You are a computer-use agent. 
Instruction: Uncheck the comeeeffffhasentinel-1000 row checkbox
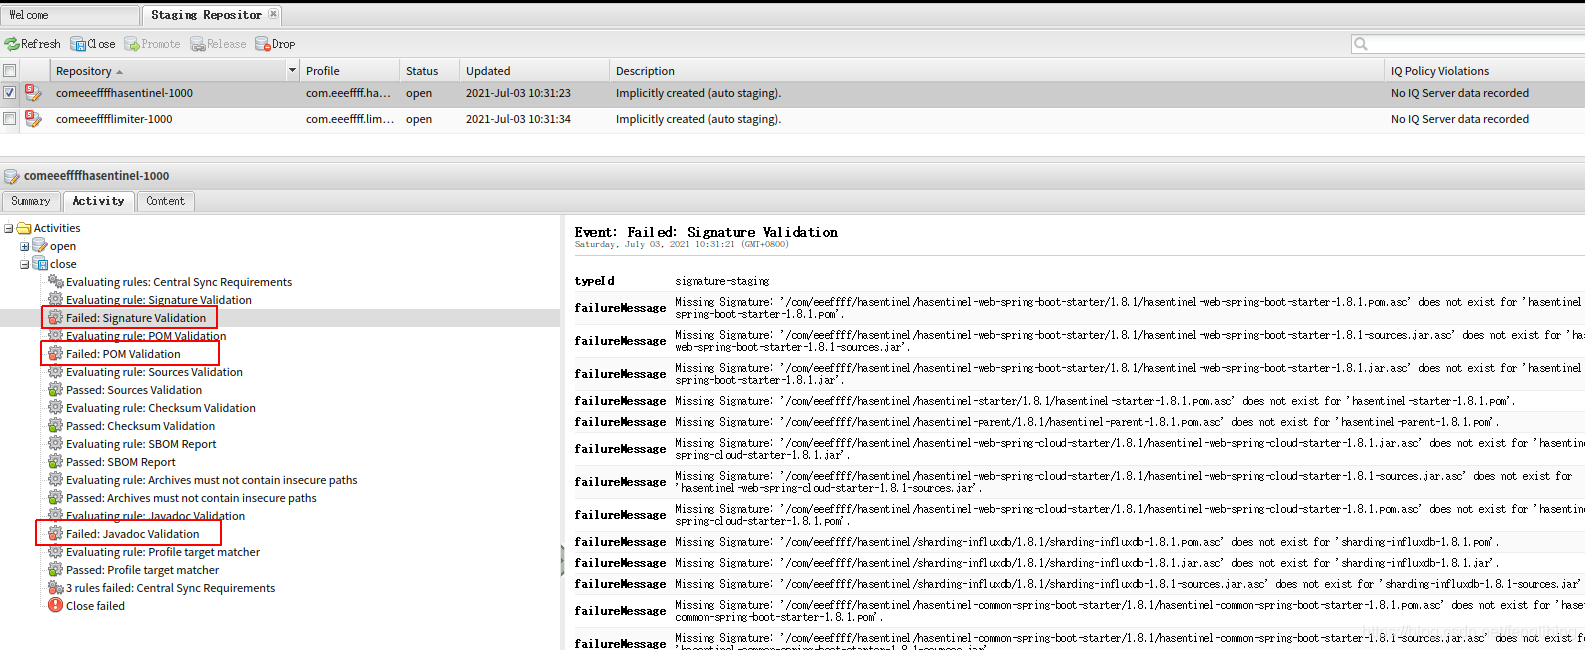(x=10, y=93)
